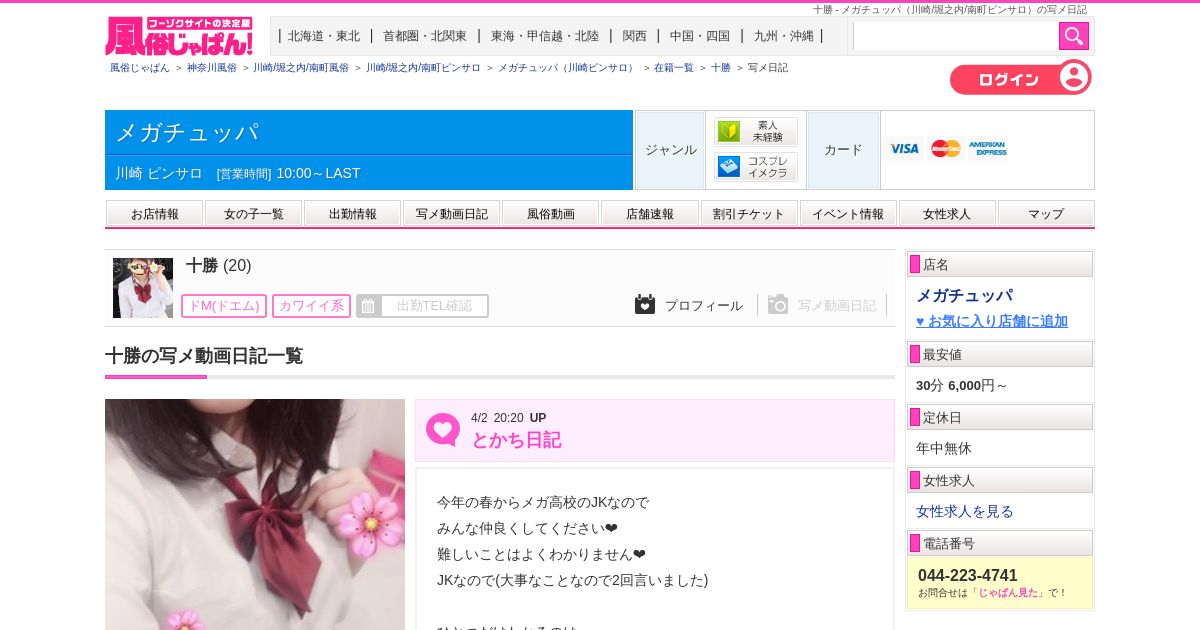Open the 出勤情報 tab
The height and width of the screenshot is (630, 1200).
[x=353, y=213]
